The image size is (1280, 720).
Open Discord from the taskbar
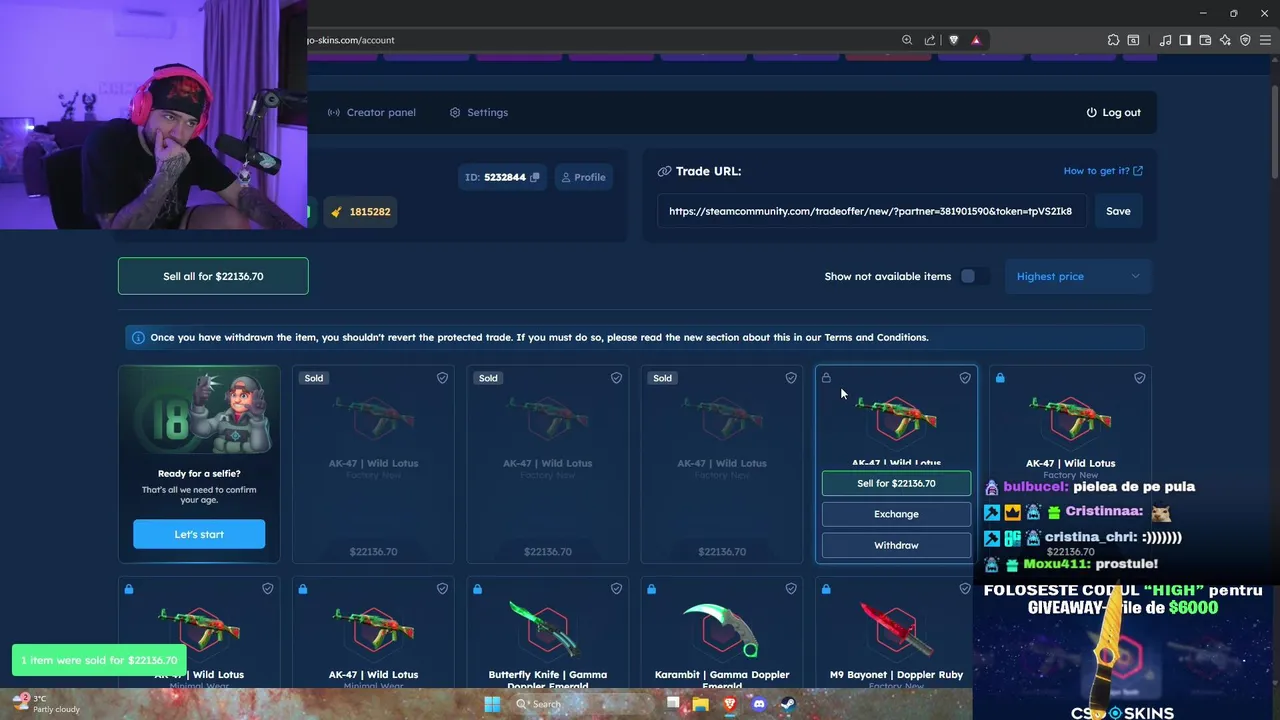click(759, 704)
